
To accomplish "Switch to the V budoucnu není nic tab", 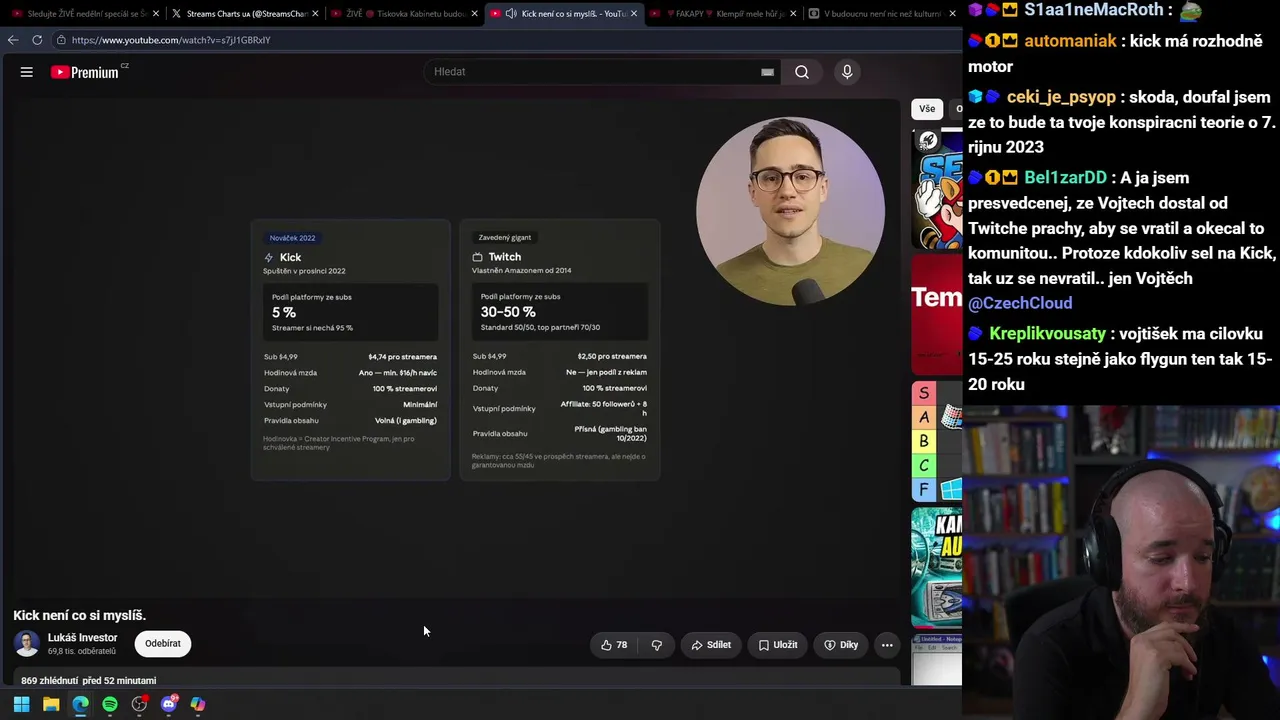I will [882, 14].
